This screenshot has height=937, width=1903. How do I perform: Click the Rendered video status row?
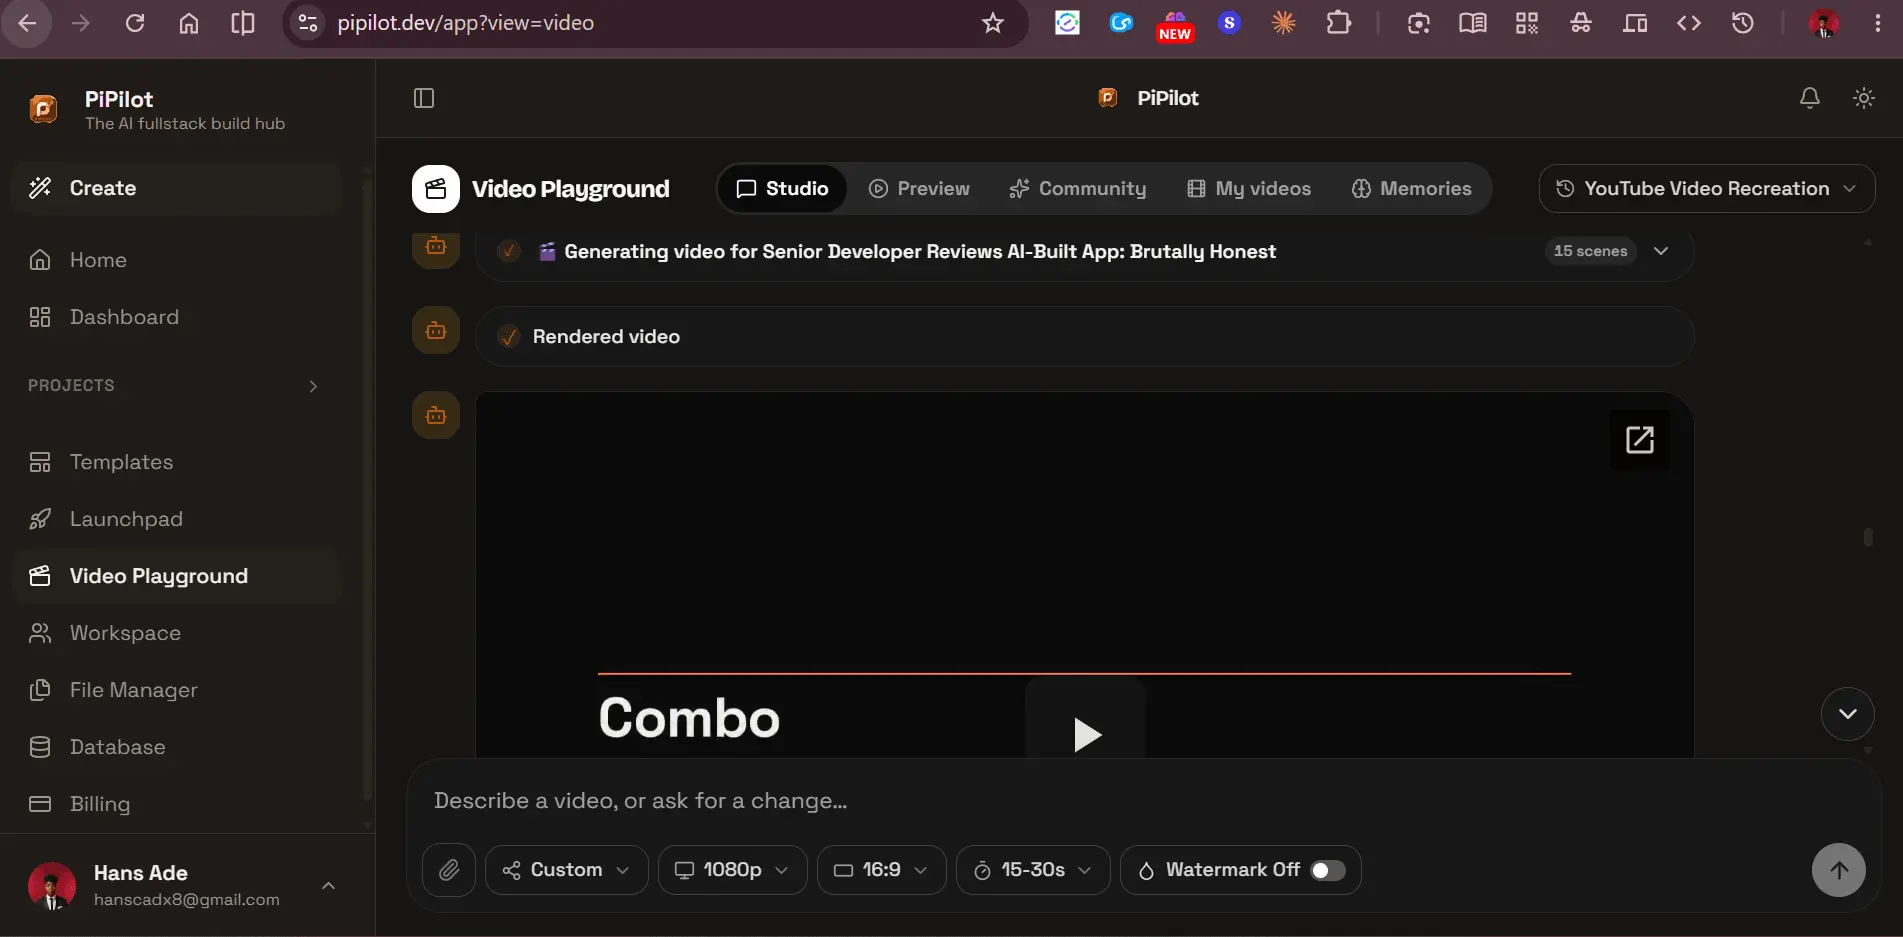click(x=1084, y=337)
